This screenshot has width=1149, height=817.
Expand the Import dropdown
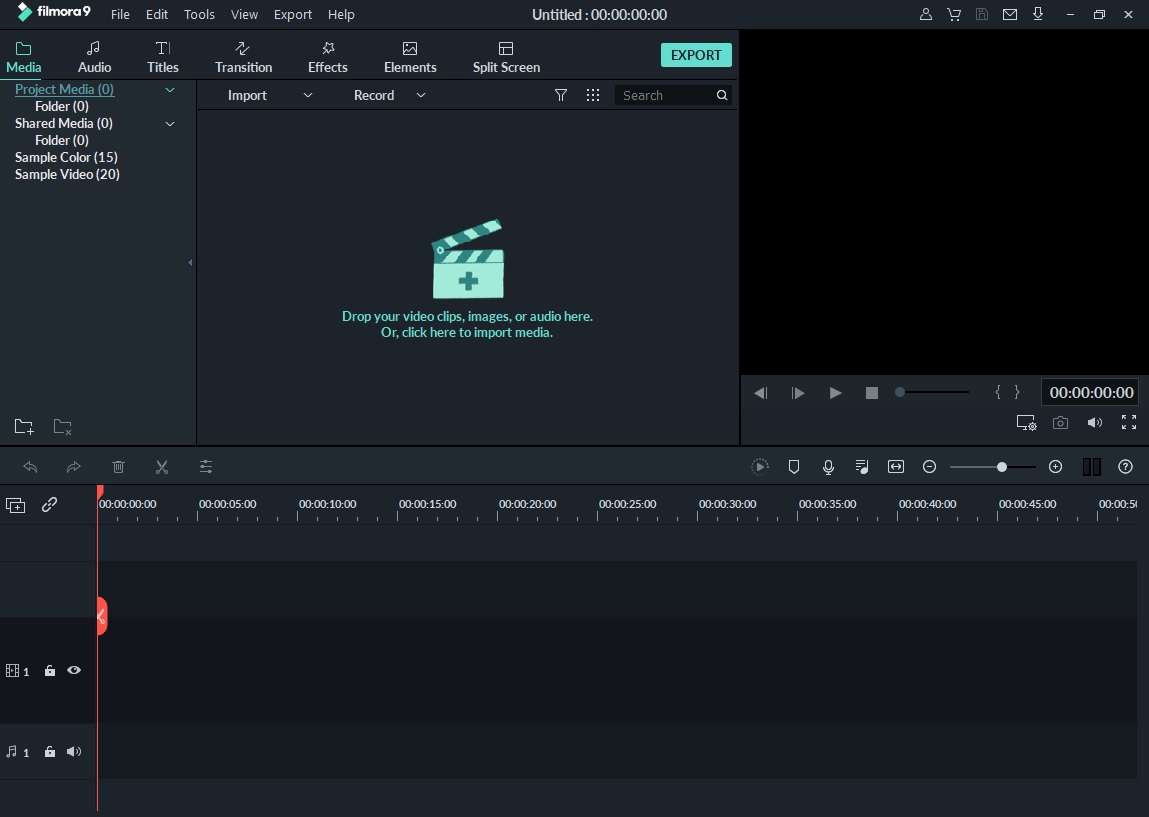coord(307,95)
